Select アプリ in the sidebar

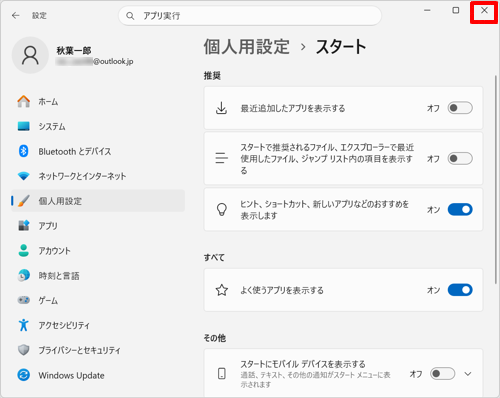(x=98, y=226)
